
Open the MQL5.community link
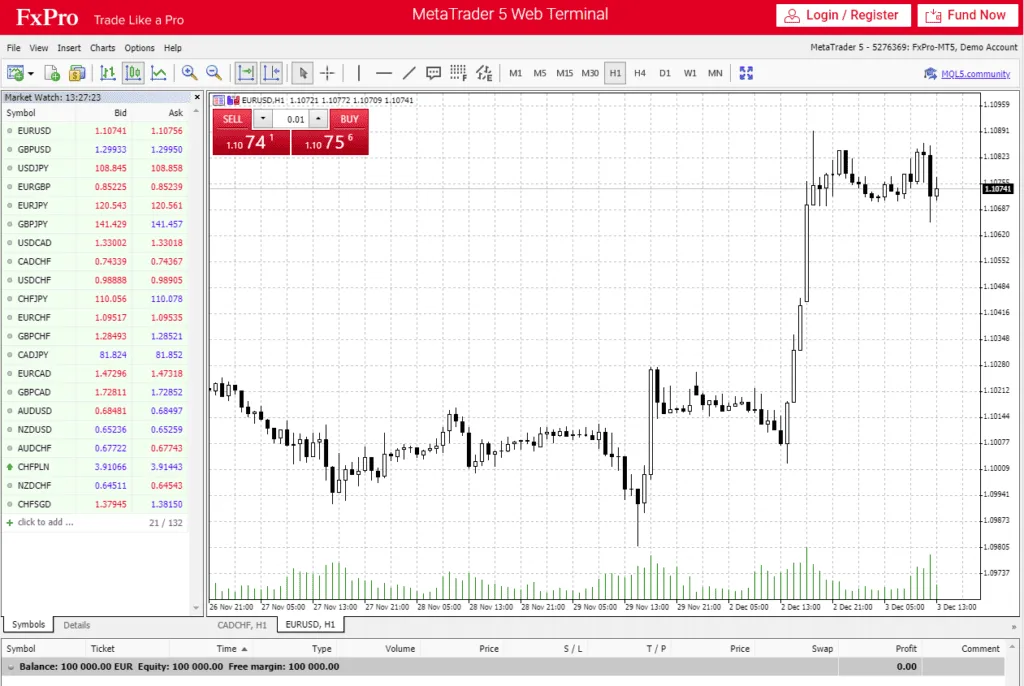click(x=976, y=74)
